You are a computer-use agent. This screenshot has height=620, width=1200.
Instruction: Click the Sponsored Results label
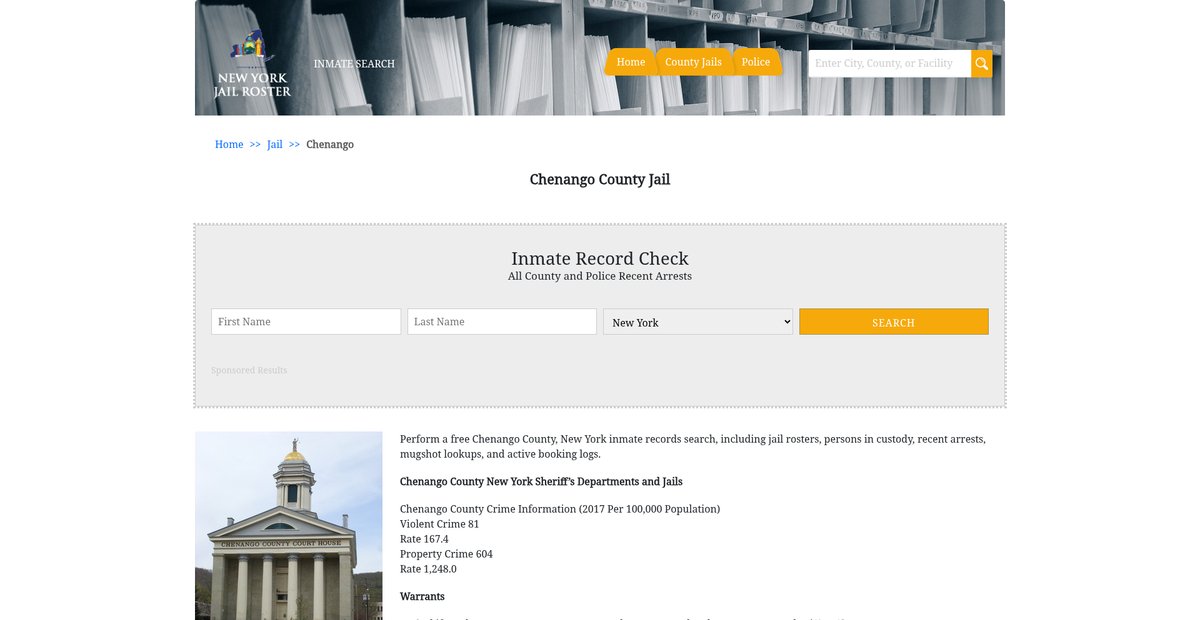249,371
